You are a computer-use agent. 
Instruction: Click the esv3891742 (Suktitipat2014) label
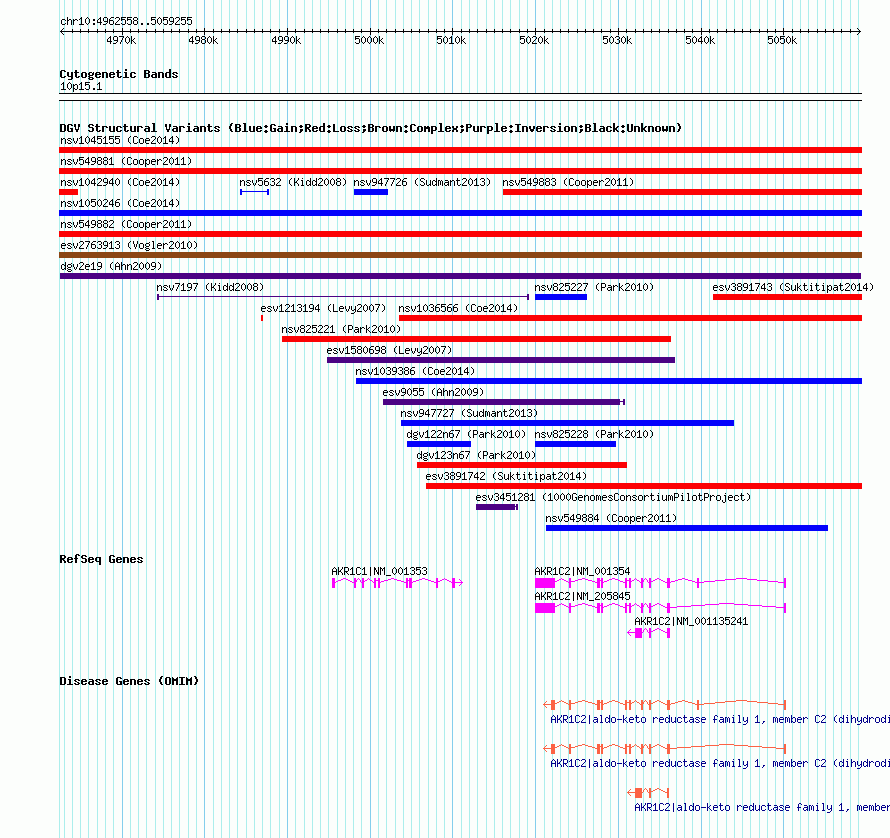(506, 476)
